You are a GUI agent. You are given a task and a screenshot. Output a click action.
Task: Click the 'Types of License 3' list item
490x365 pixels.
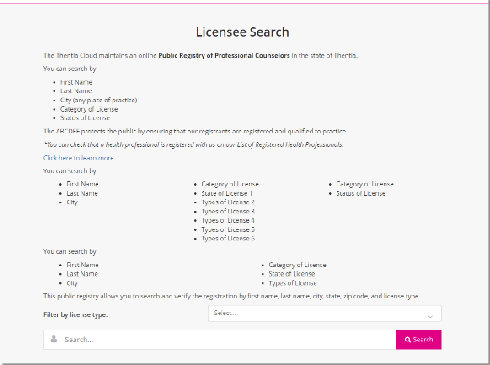(228, 211)
